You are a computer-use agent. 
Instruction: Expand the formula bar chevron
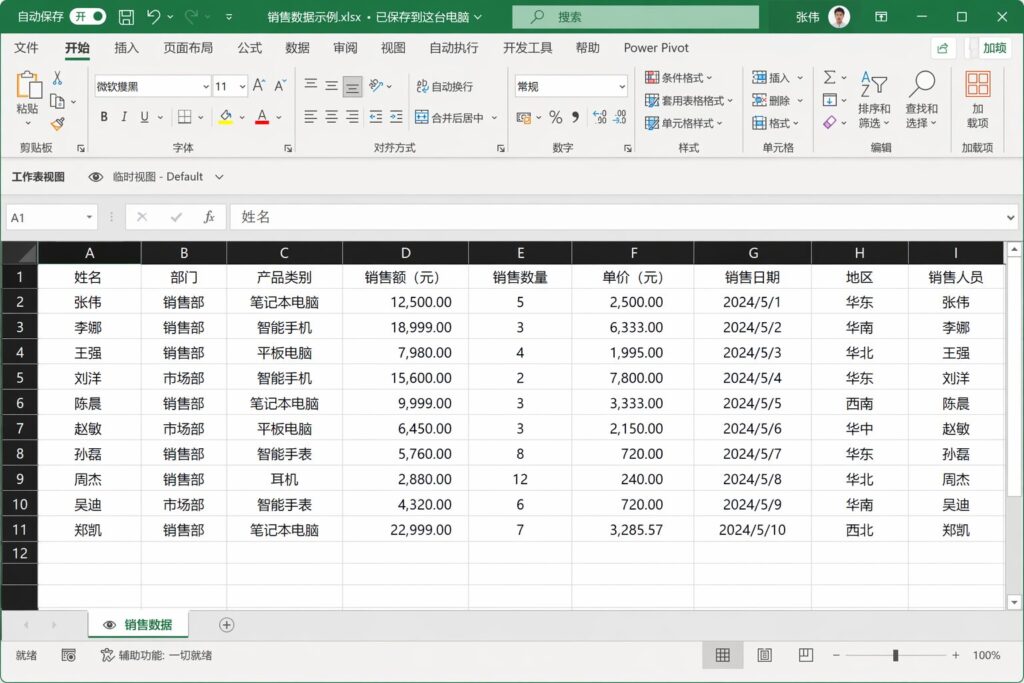pyautogui.click(x=1011, y=217)
